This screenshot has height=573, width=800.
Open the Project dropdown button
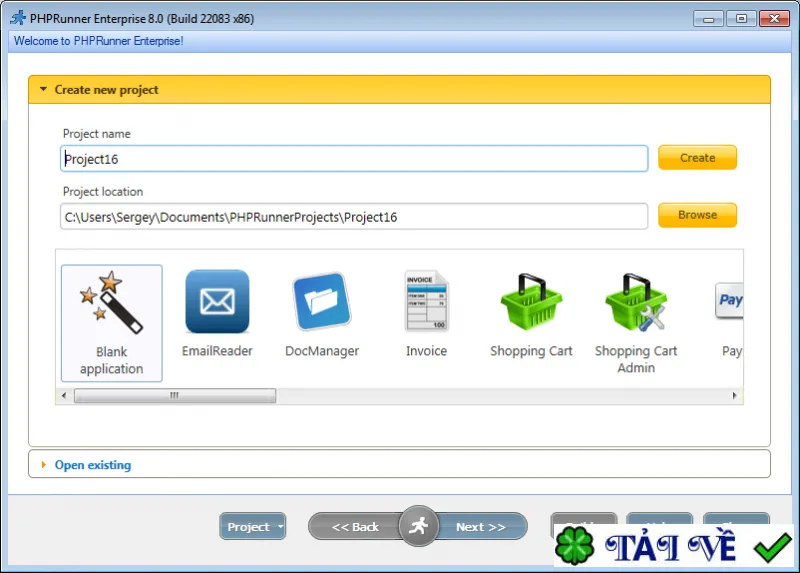pyautogui.click(x=253, y=527)
